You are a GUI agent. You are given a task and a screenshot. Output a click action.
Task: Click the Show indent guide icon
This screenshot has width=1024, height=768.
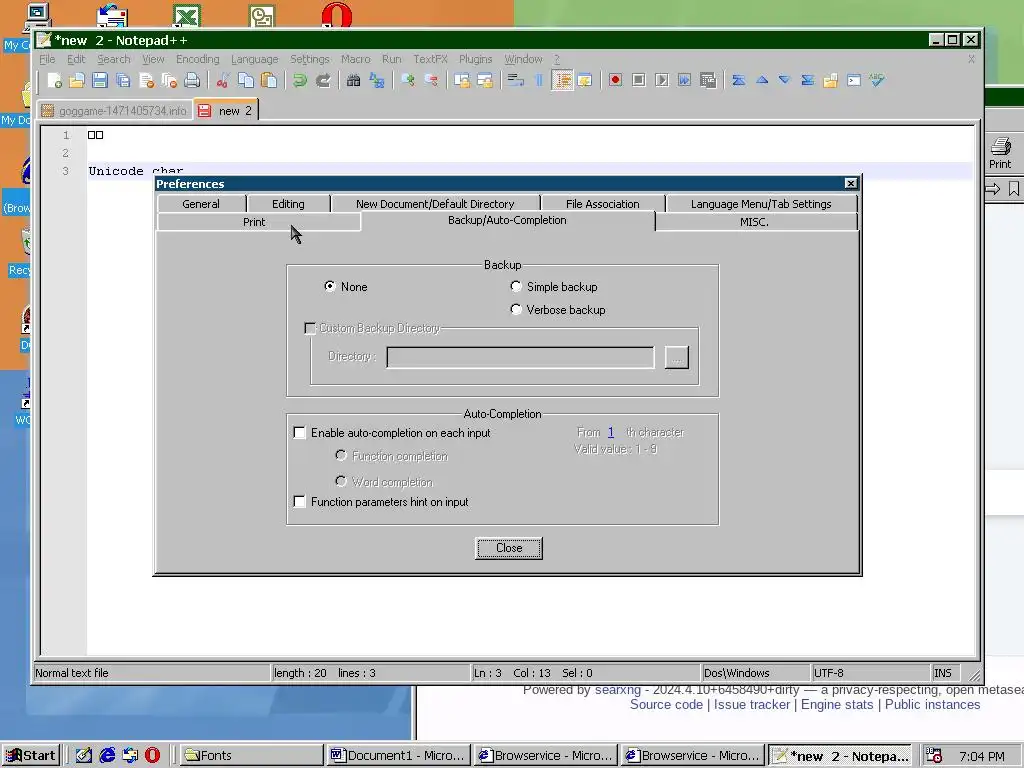point(562,80)
